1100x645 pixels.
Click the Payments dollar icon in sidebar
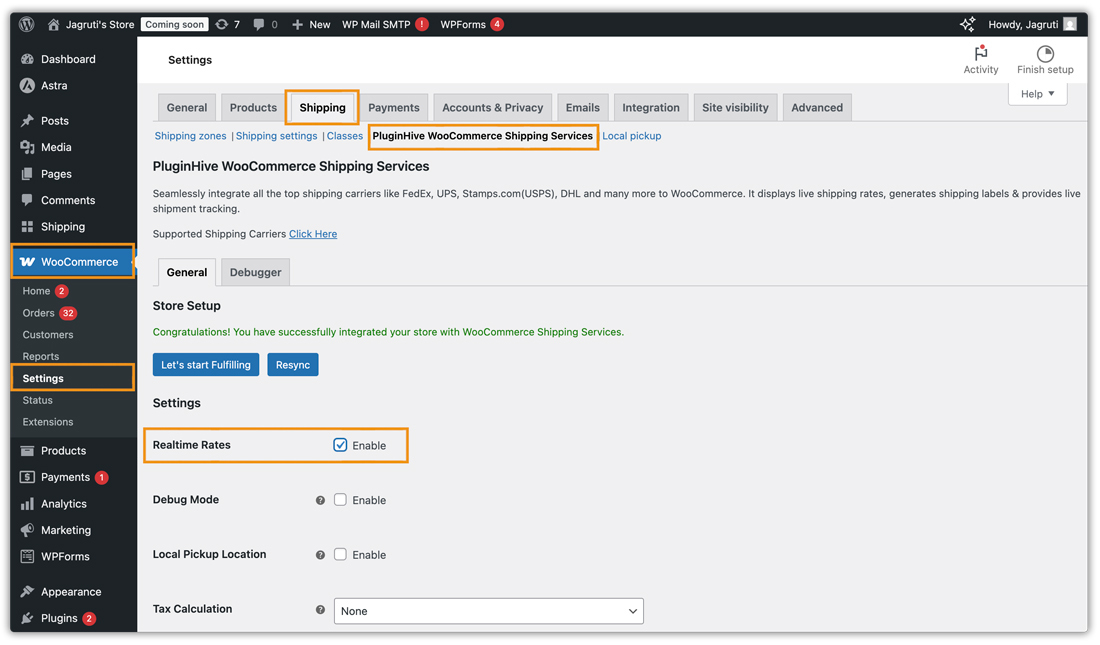pos(27,477)
